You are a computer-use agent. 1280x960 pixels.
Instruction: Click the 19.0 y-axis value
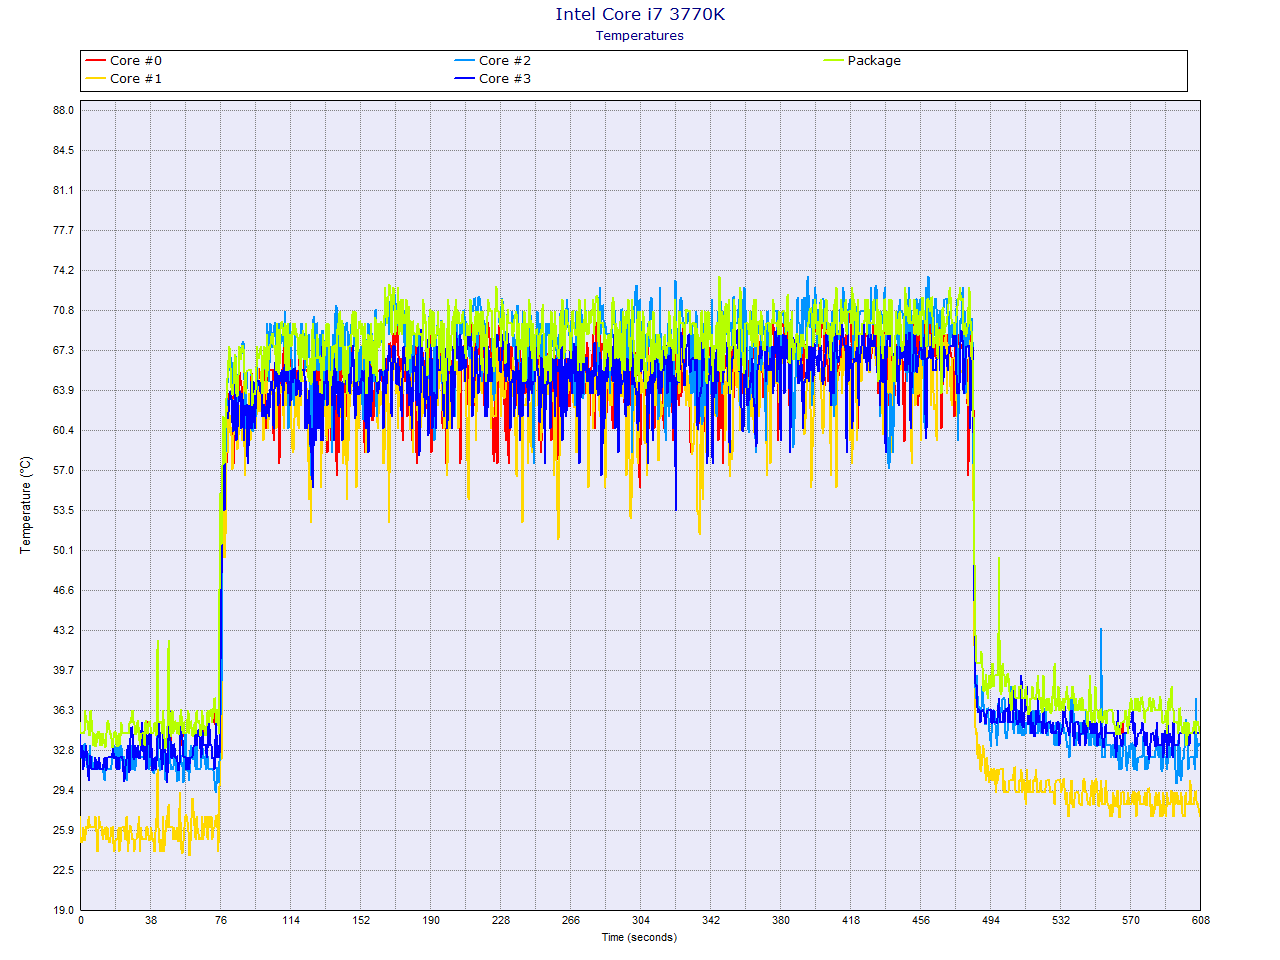point(63,910)
